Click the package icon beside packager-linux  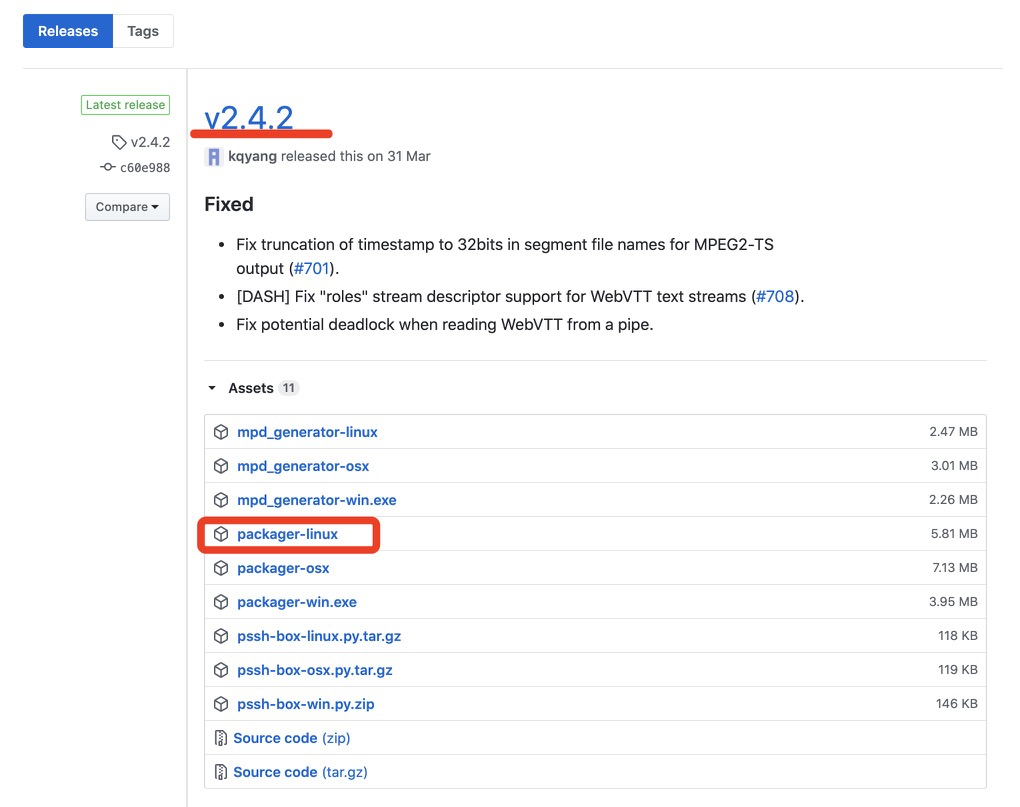221,534
